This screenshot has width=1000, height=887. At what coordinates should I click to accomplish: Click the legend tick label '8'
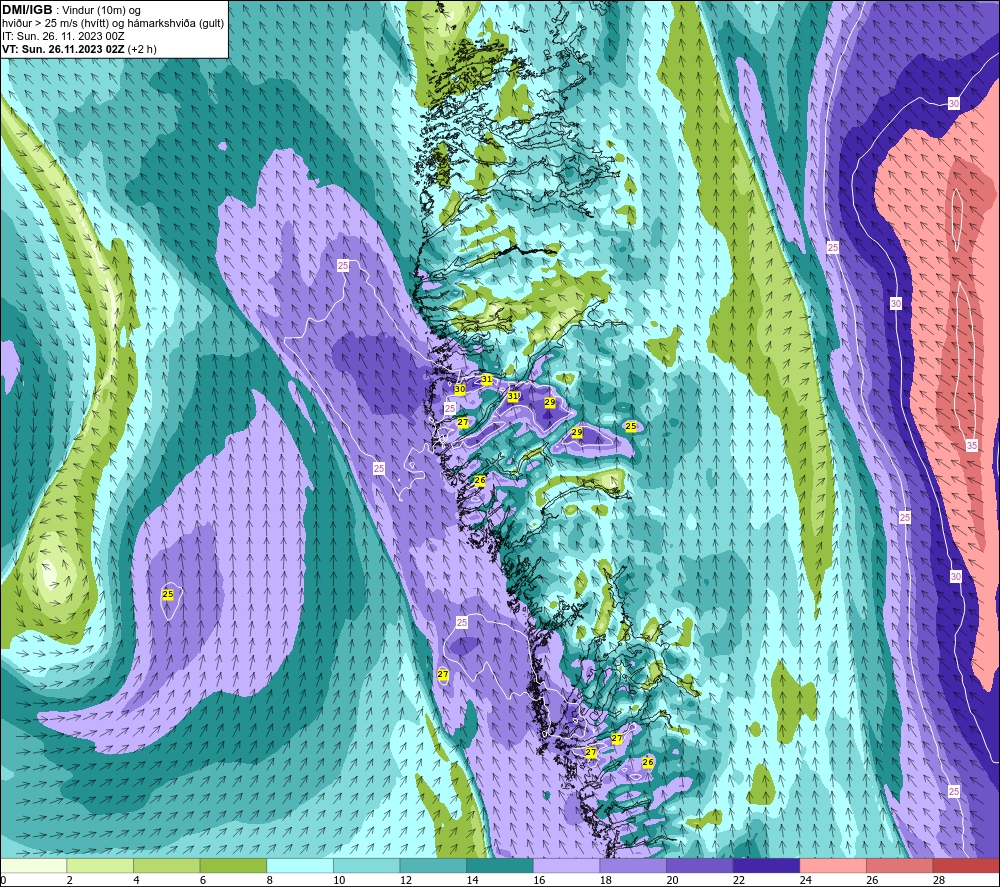[x=270, y=880]
